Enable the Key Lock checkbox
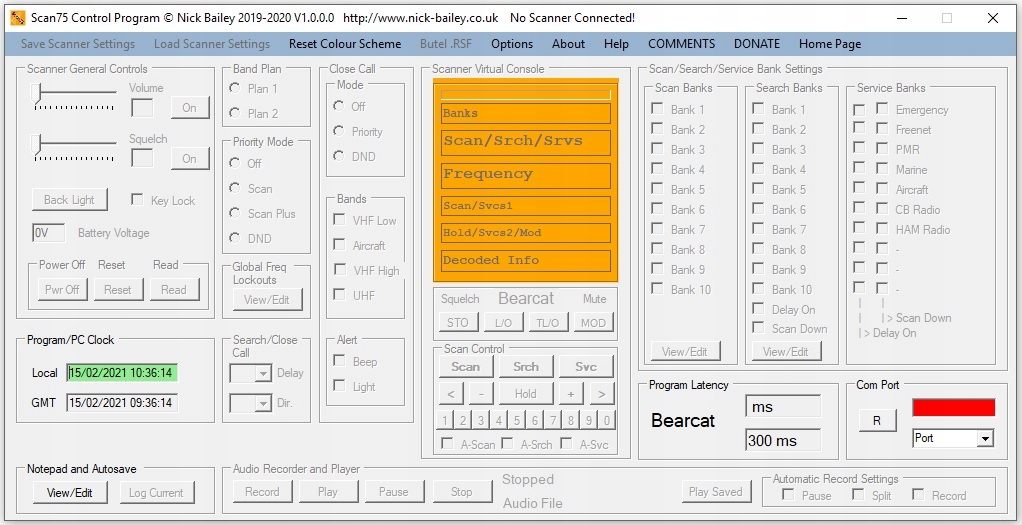 [x=137, y=200]
